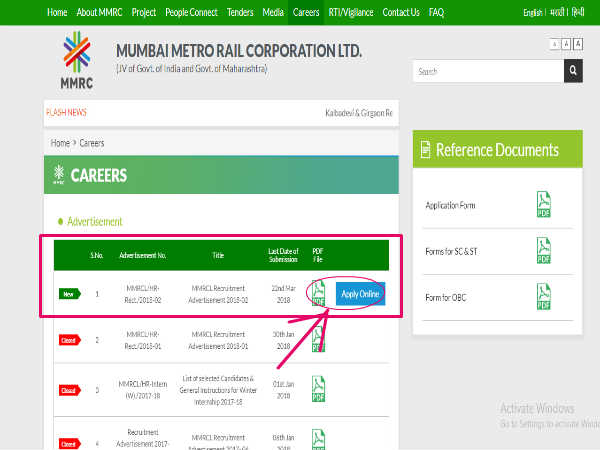
Task: Click the Apply Online button
Action: pos(360,294)
